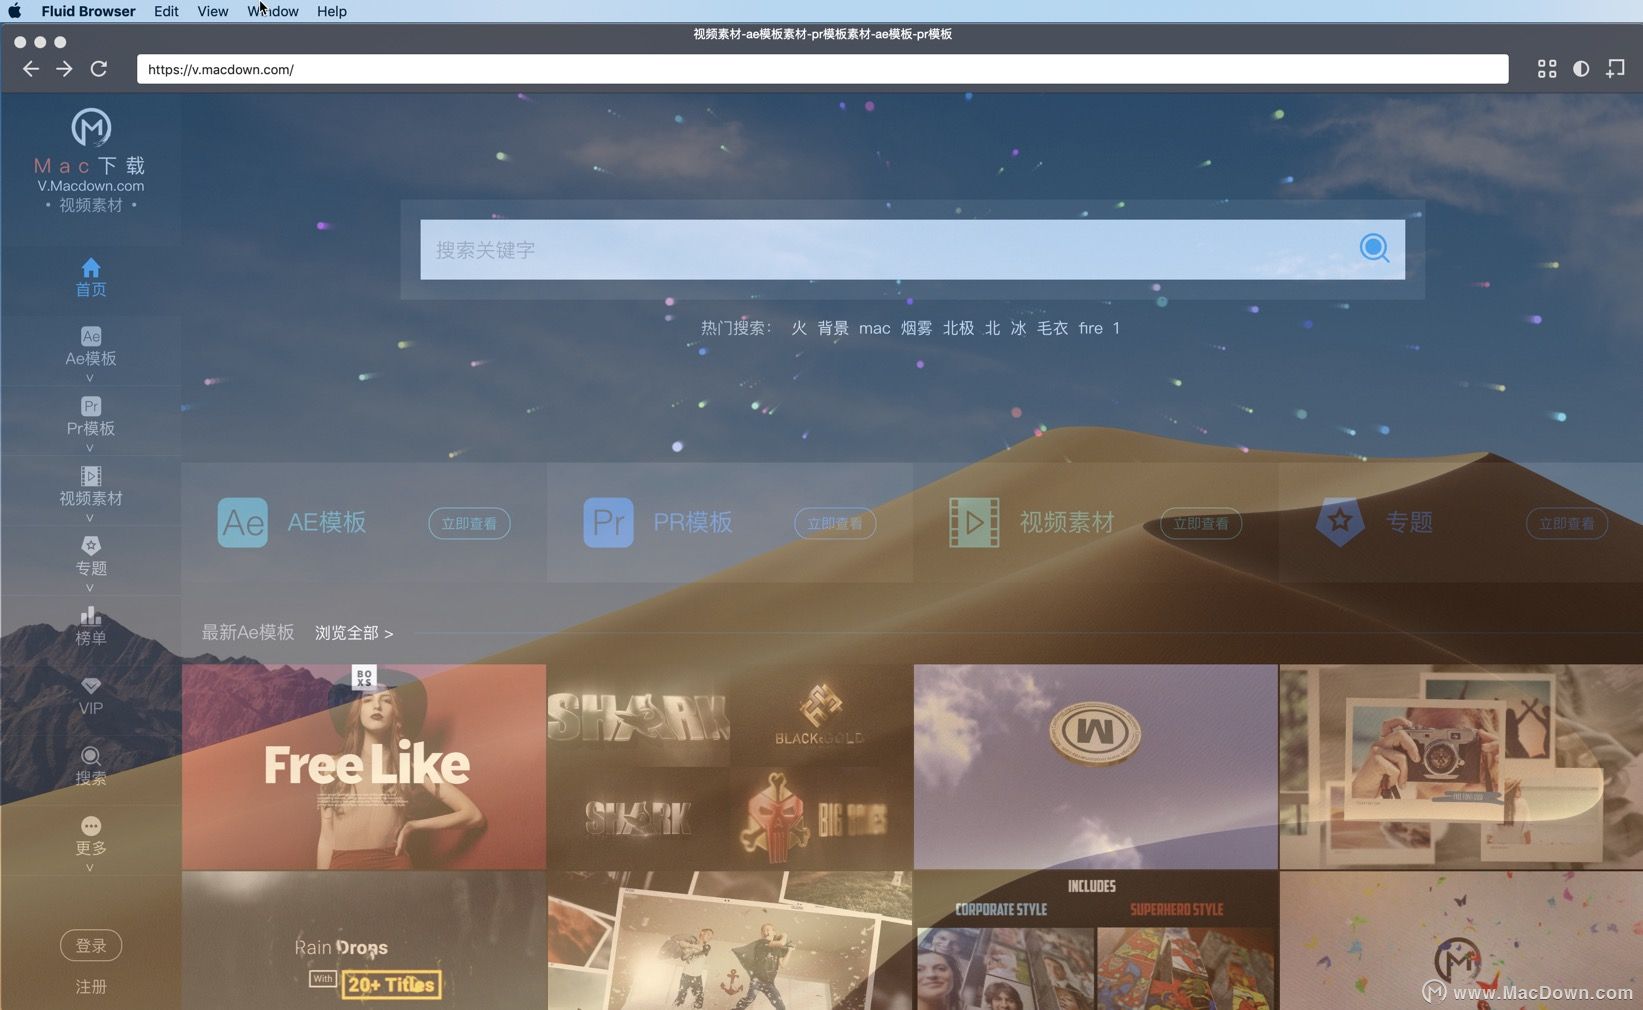The image size is (1643, 1010).
Task: Expand the chevron under Pr模板
Action: tap(90, 449)
